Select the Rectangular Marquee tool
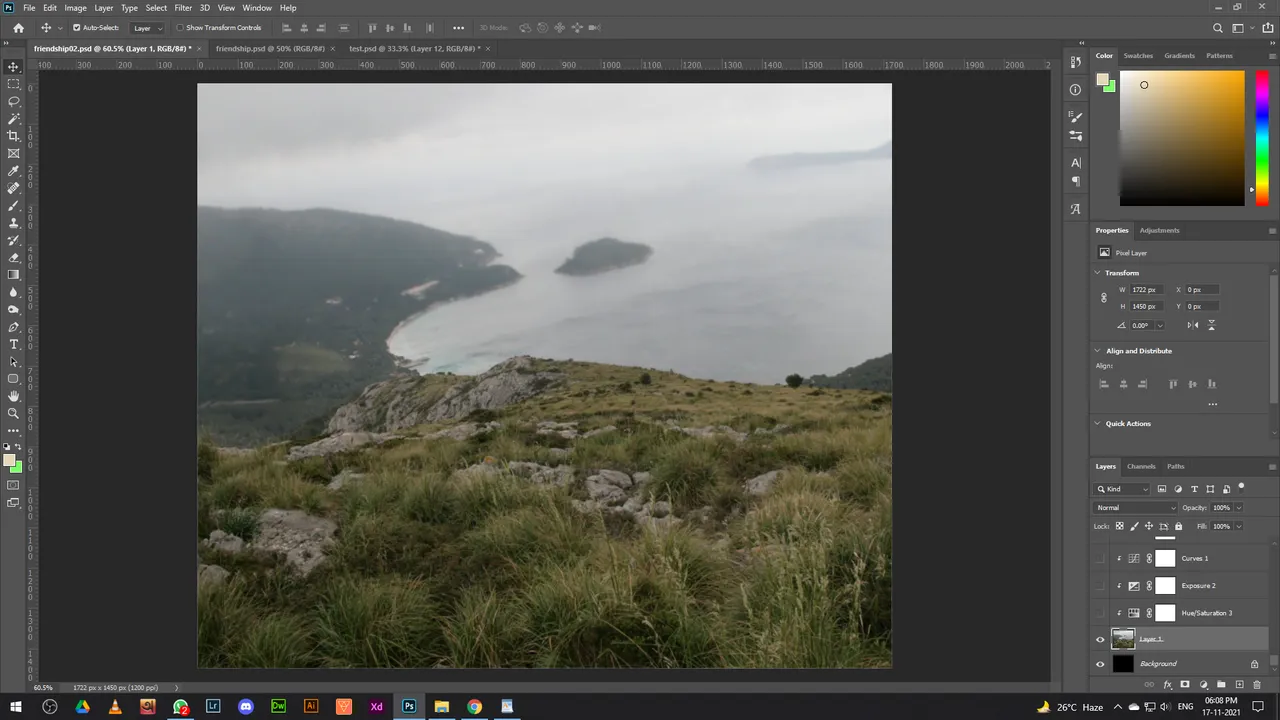This screenshot has height=720, width=1280. (14, 84)
